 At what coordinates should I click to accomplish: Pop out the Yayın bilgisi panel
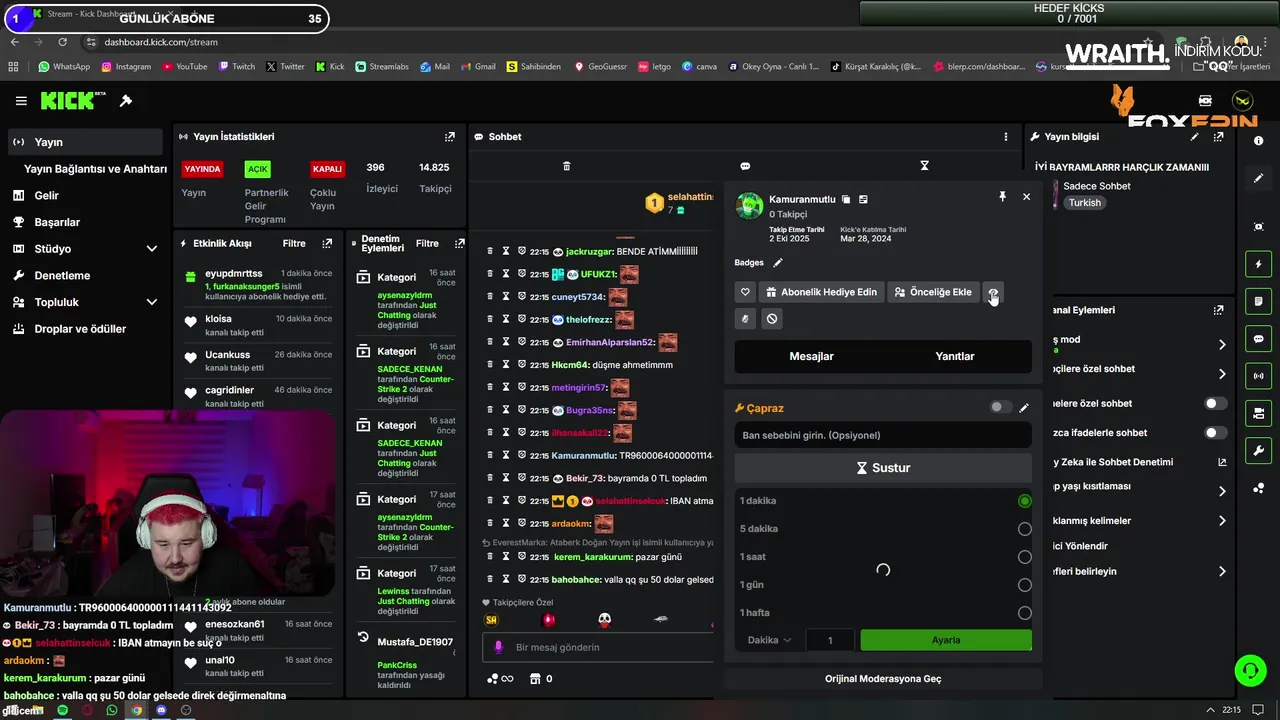1218,137
